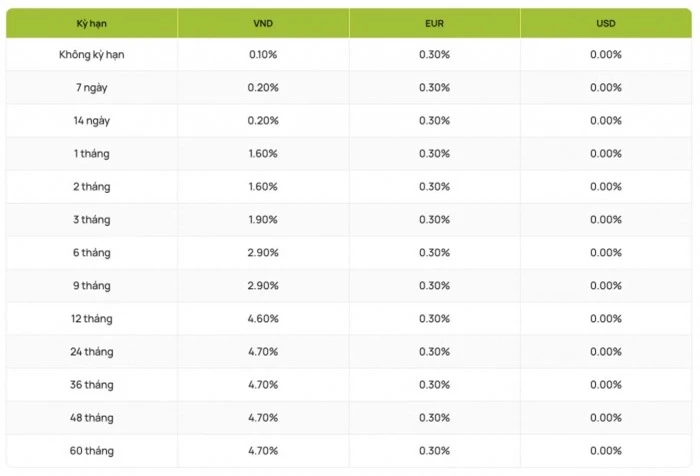Select VND rate for "9 tháng" term

264,285
